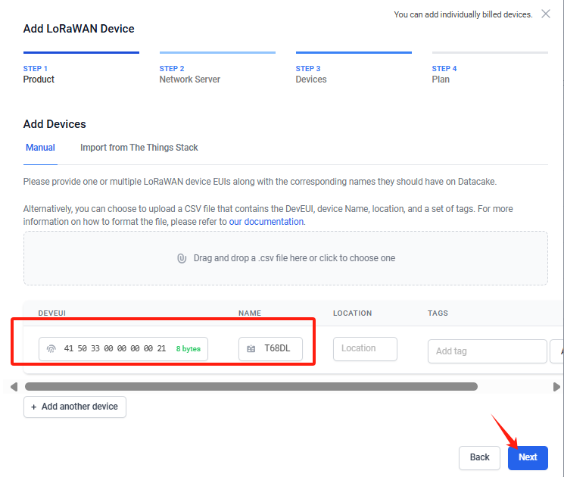
Task: Close the Add LoRaWAN Device dialog
Action: click(546, 14)
